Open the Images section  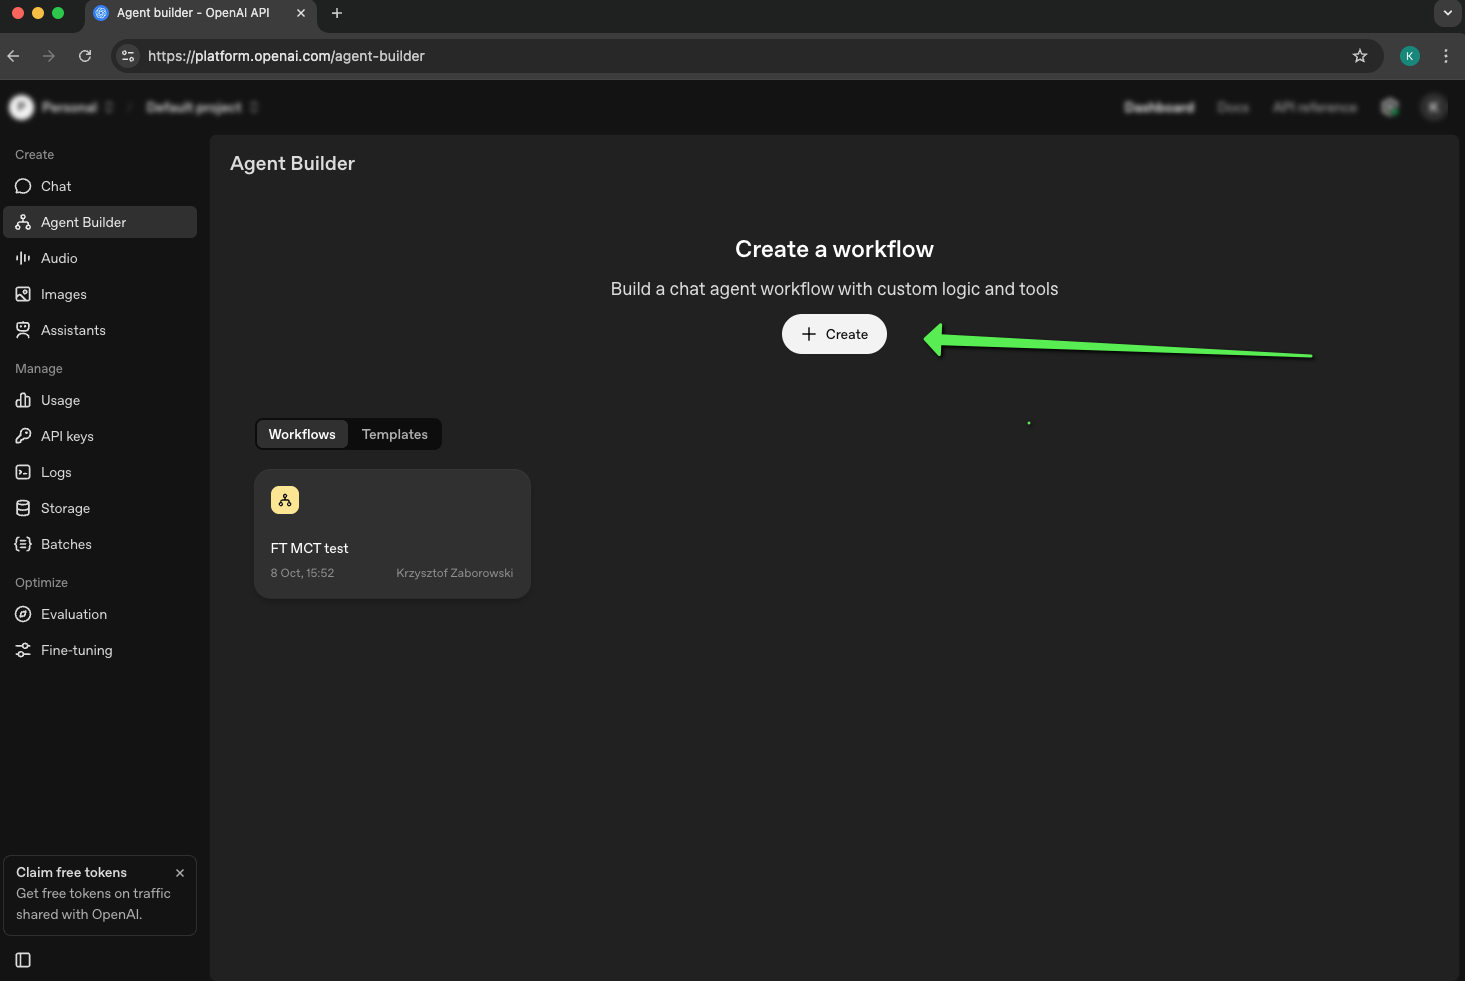tap(63, 294)
